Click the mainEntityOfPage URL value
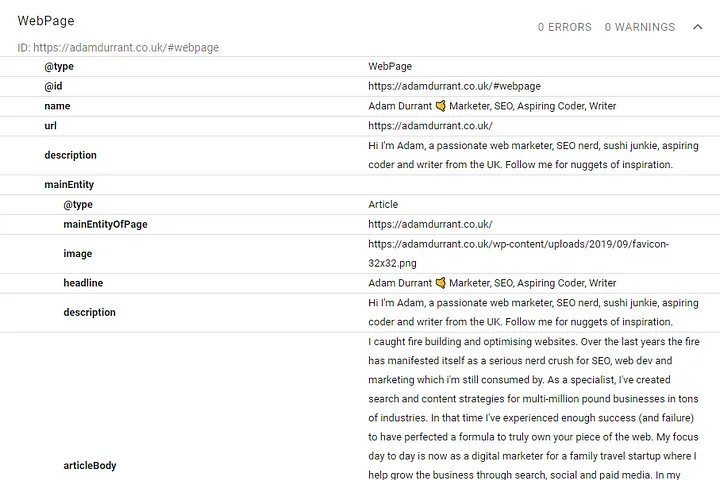720x480 pixels. point(430,224)
